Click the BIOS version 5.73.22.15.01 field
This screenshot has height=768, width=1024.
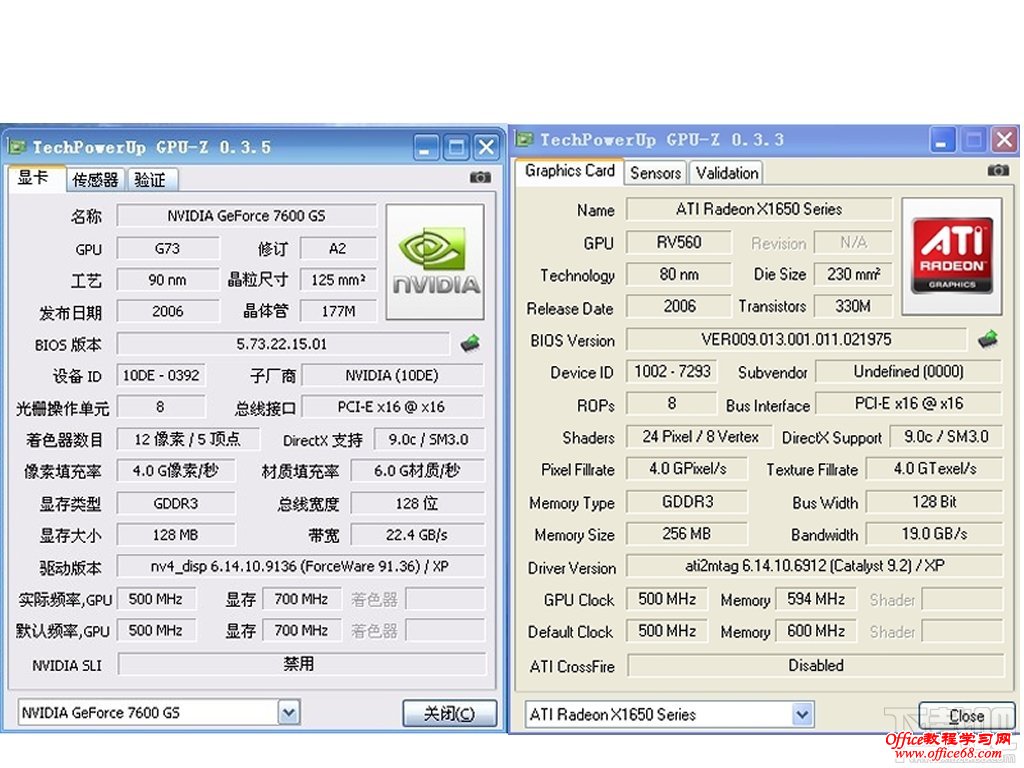[282, 344]
